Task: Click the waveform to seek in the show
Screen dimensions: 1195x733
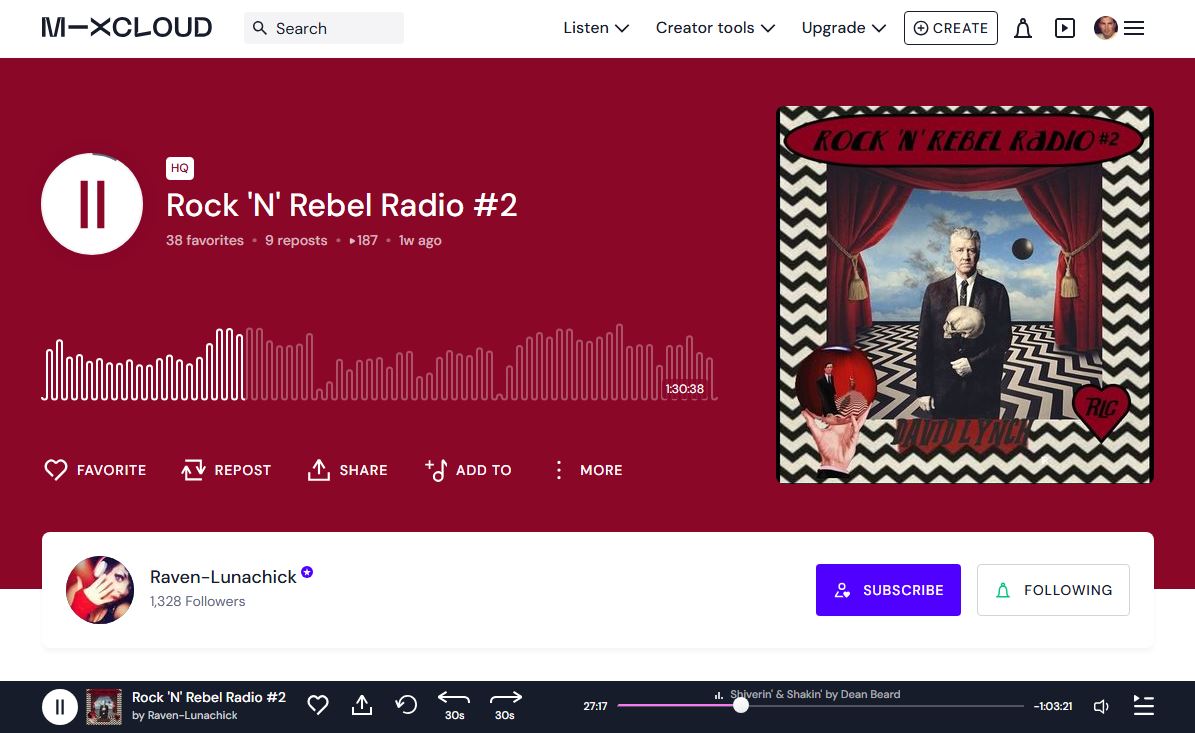Action: [380, 363]
